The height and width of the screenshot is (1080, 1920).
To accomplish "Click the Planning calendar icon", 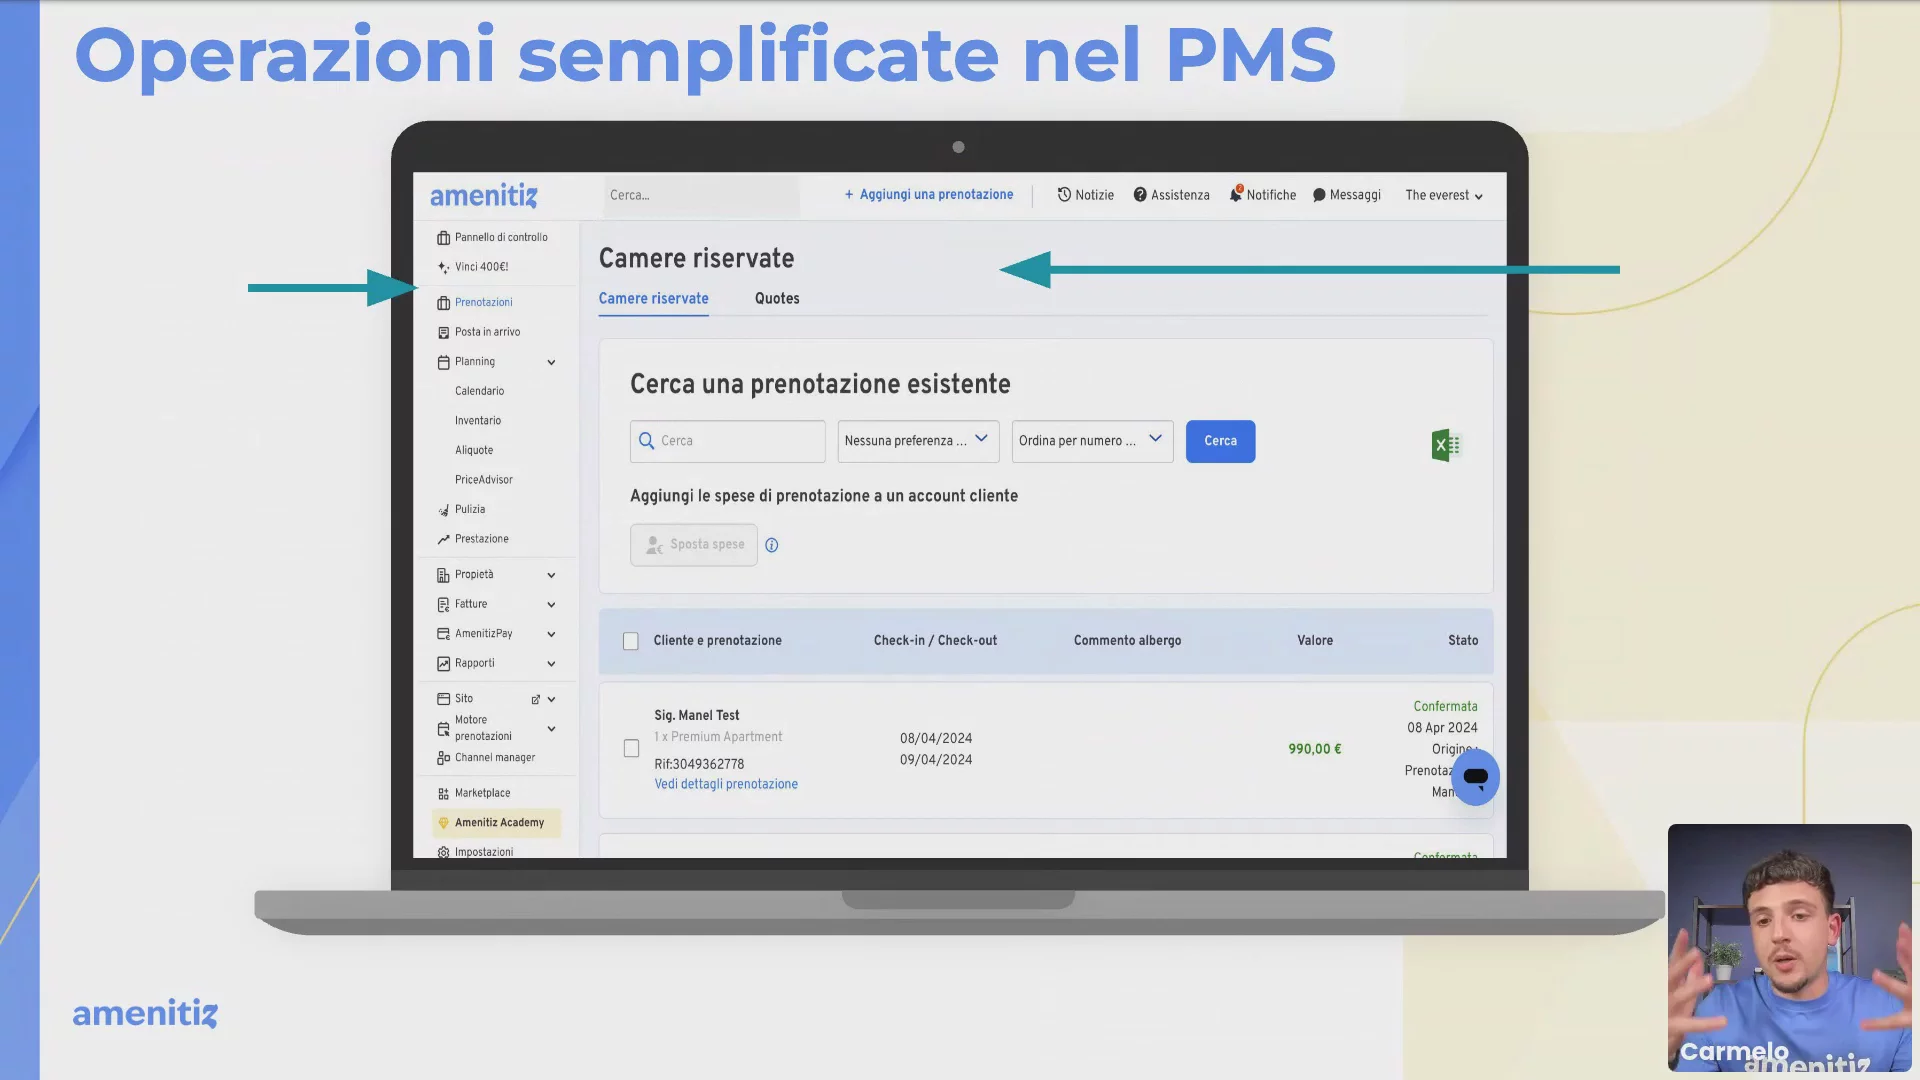I will point(443,362).
